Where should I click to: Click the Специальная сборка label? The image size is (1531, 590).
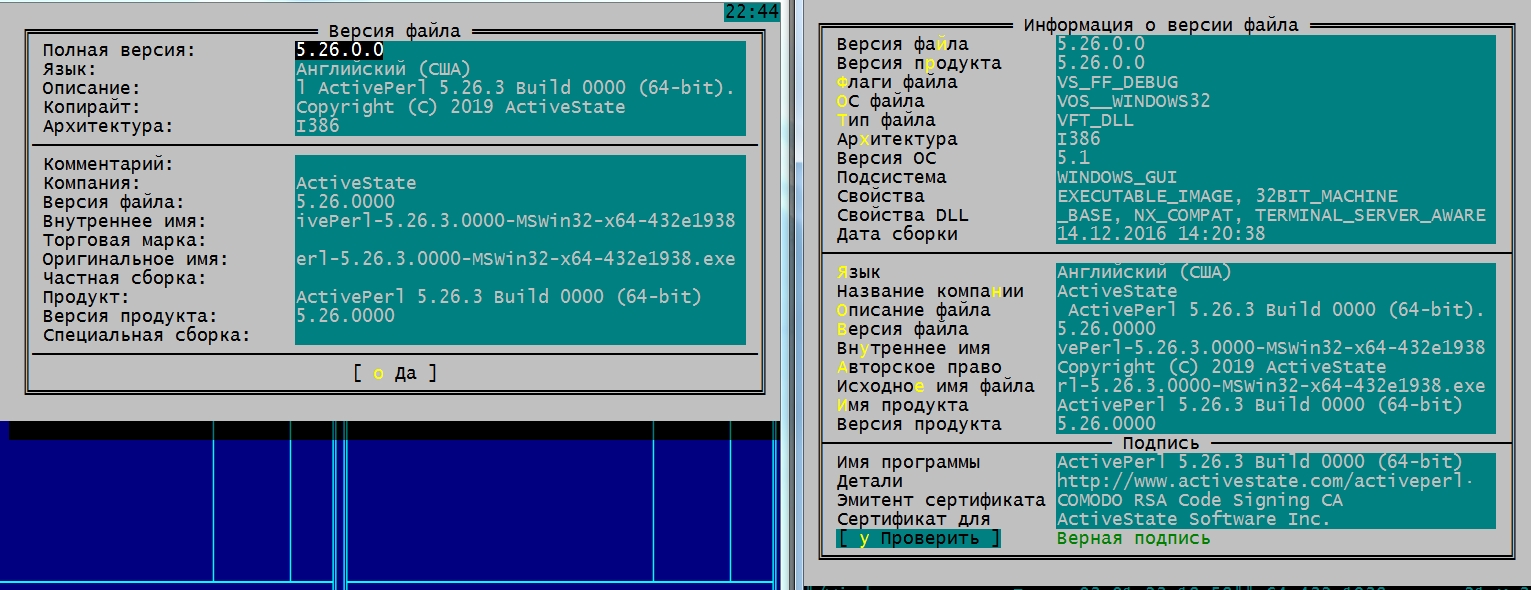click(x=146, y=335)
